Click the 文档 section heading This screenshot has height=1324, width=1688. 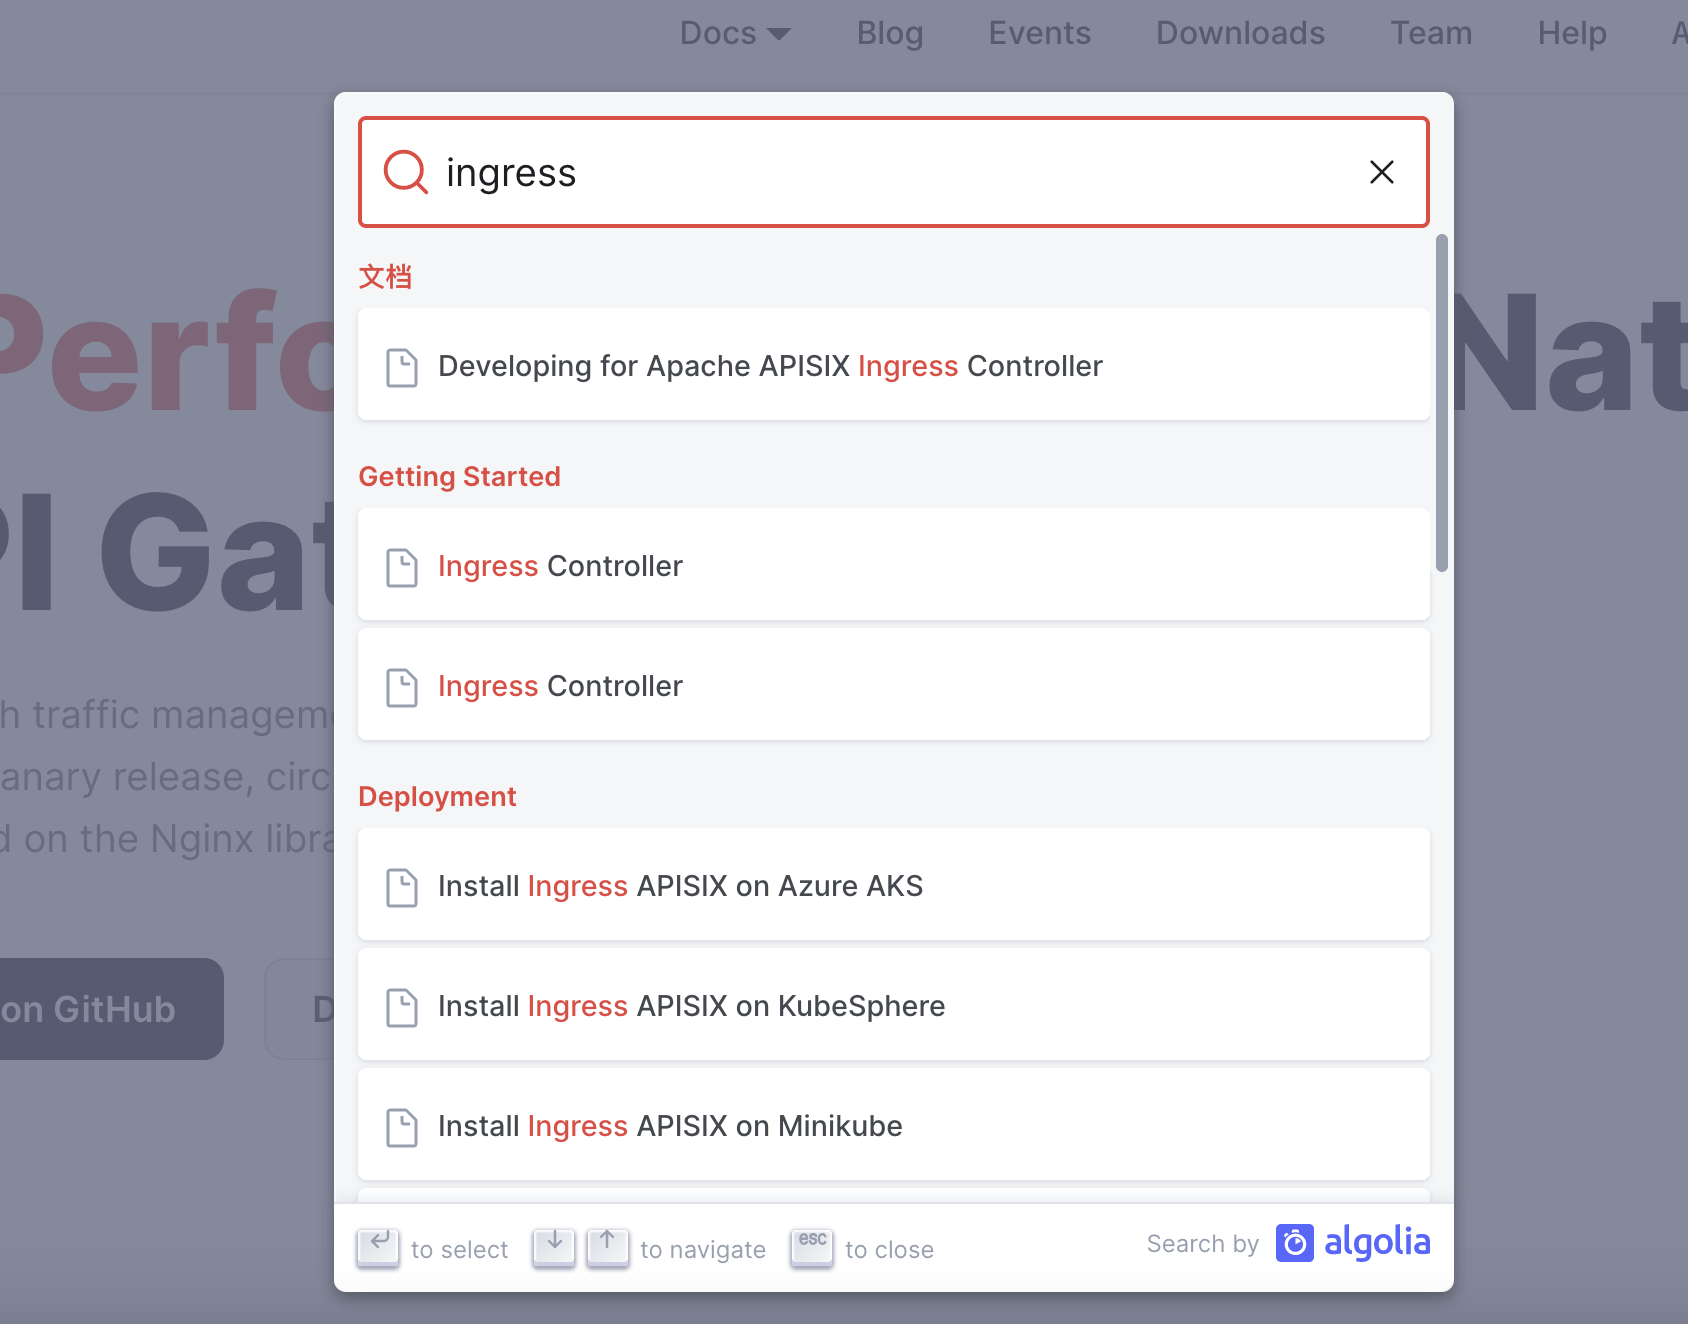point(385,277)
